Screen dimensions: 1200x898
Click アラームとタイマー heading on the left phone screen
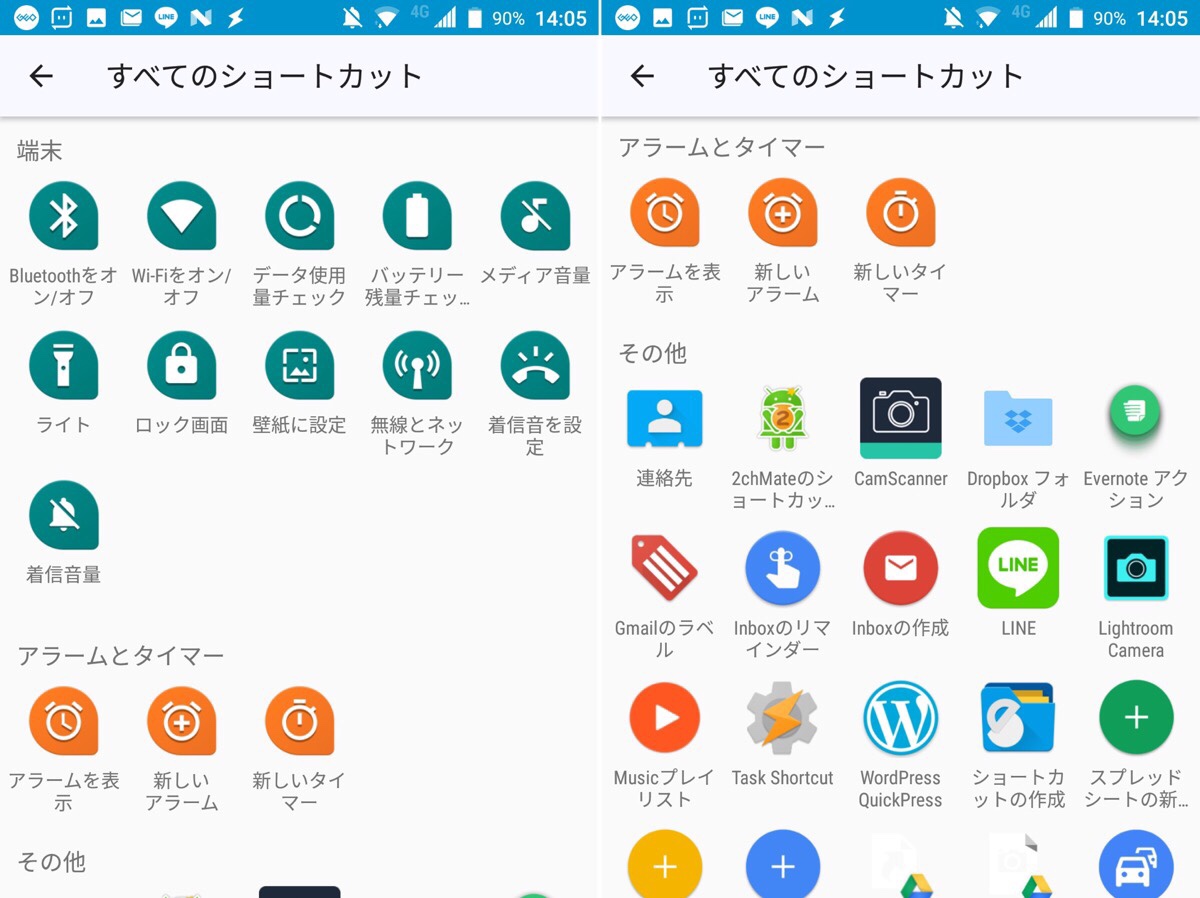(121, 656)
